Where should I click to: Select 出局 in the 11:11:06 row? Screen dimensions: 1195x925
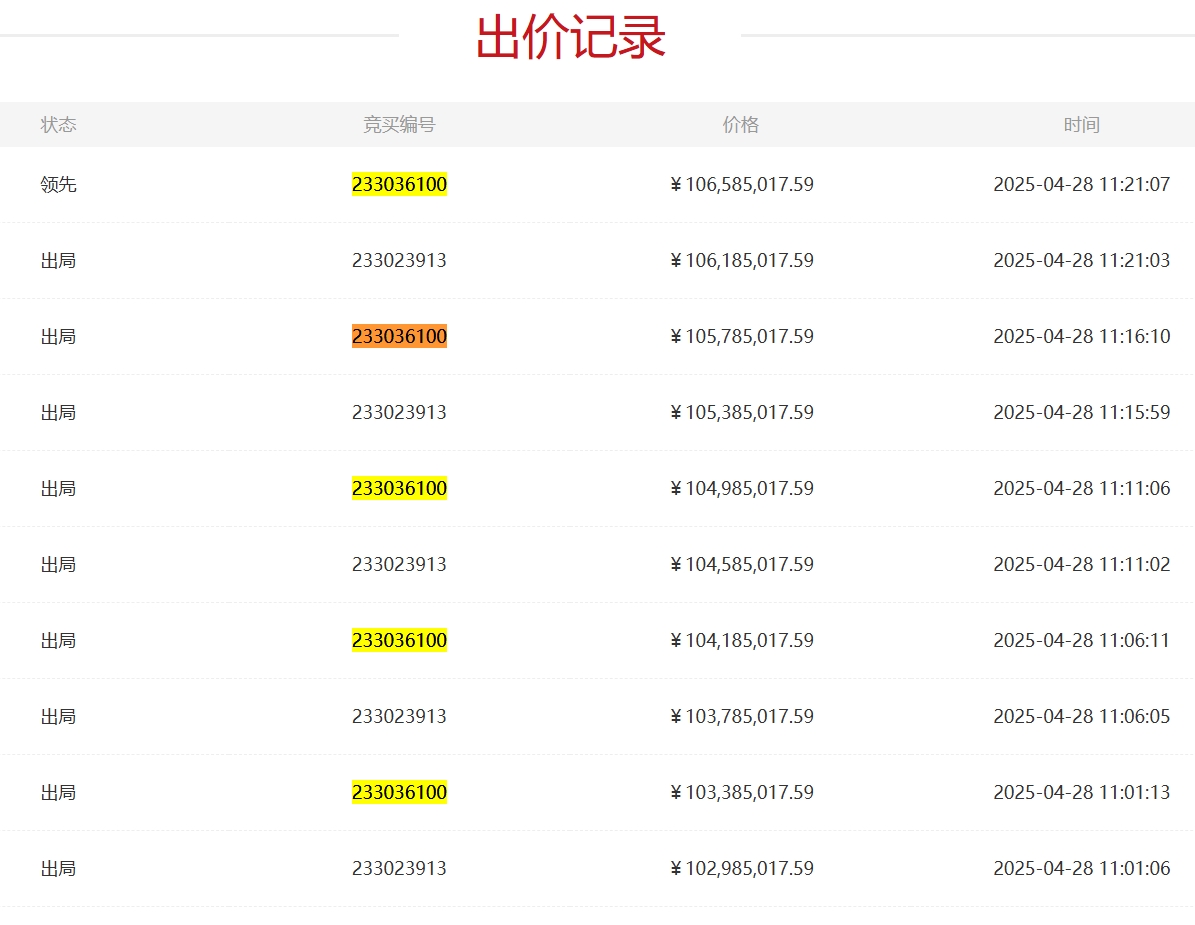59,488
